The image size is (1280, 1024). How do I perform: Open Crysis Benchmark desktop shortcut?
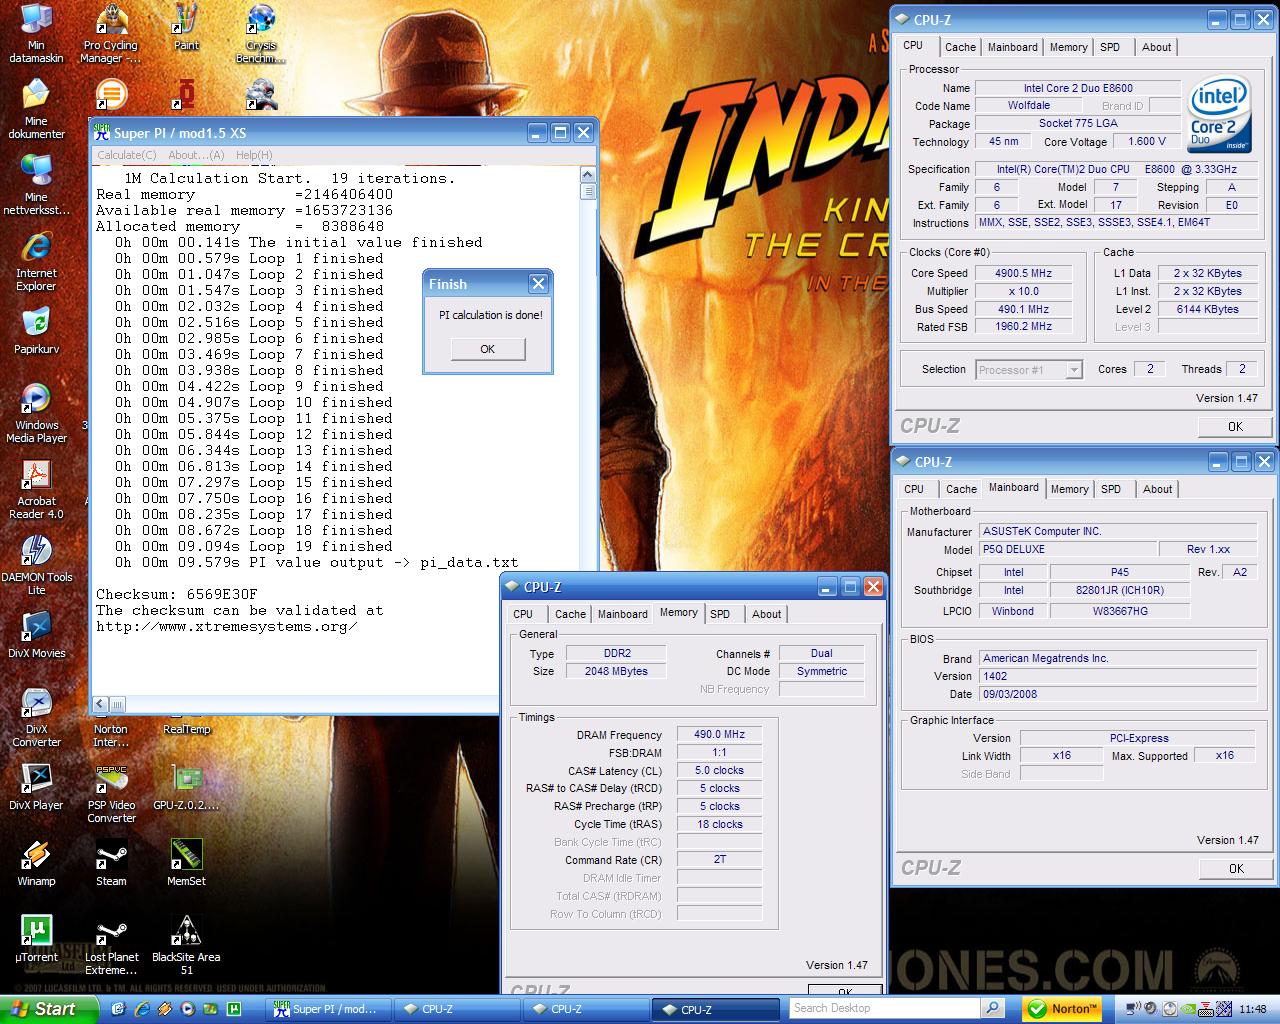click(261, 34)
